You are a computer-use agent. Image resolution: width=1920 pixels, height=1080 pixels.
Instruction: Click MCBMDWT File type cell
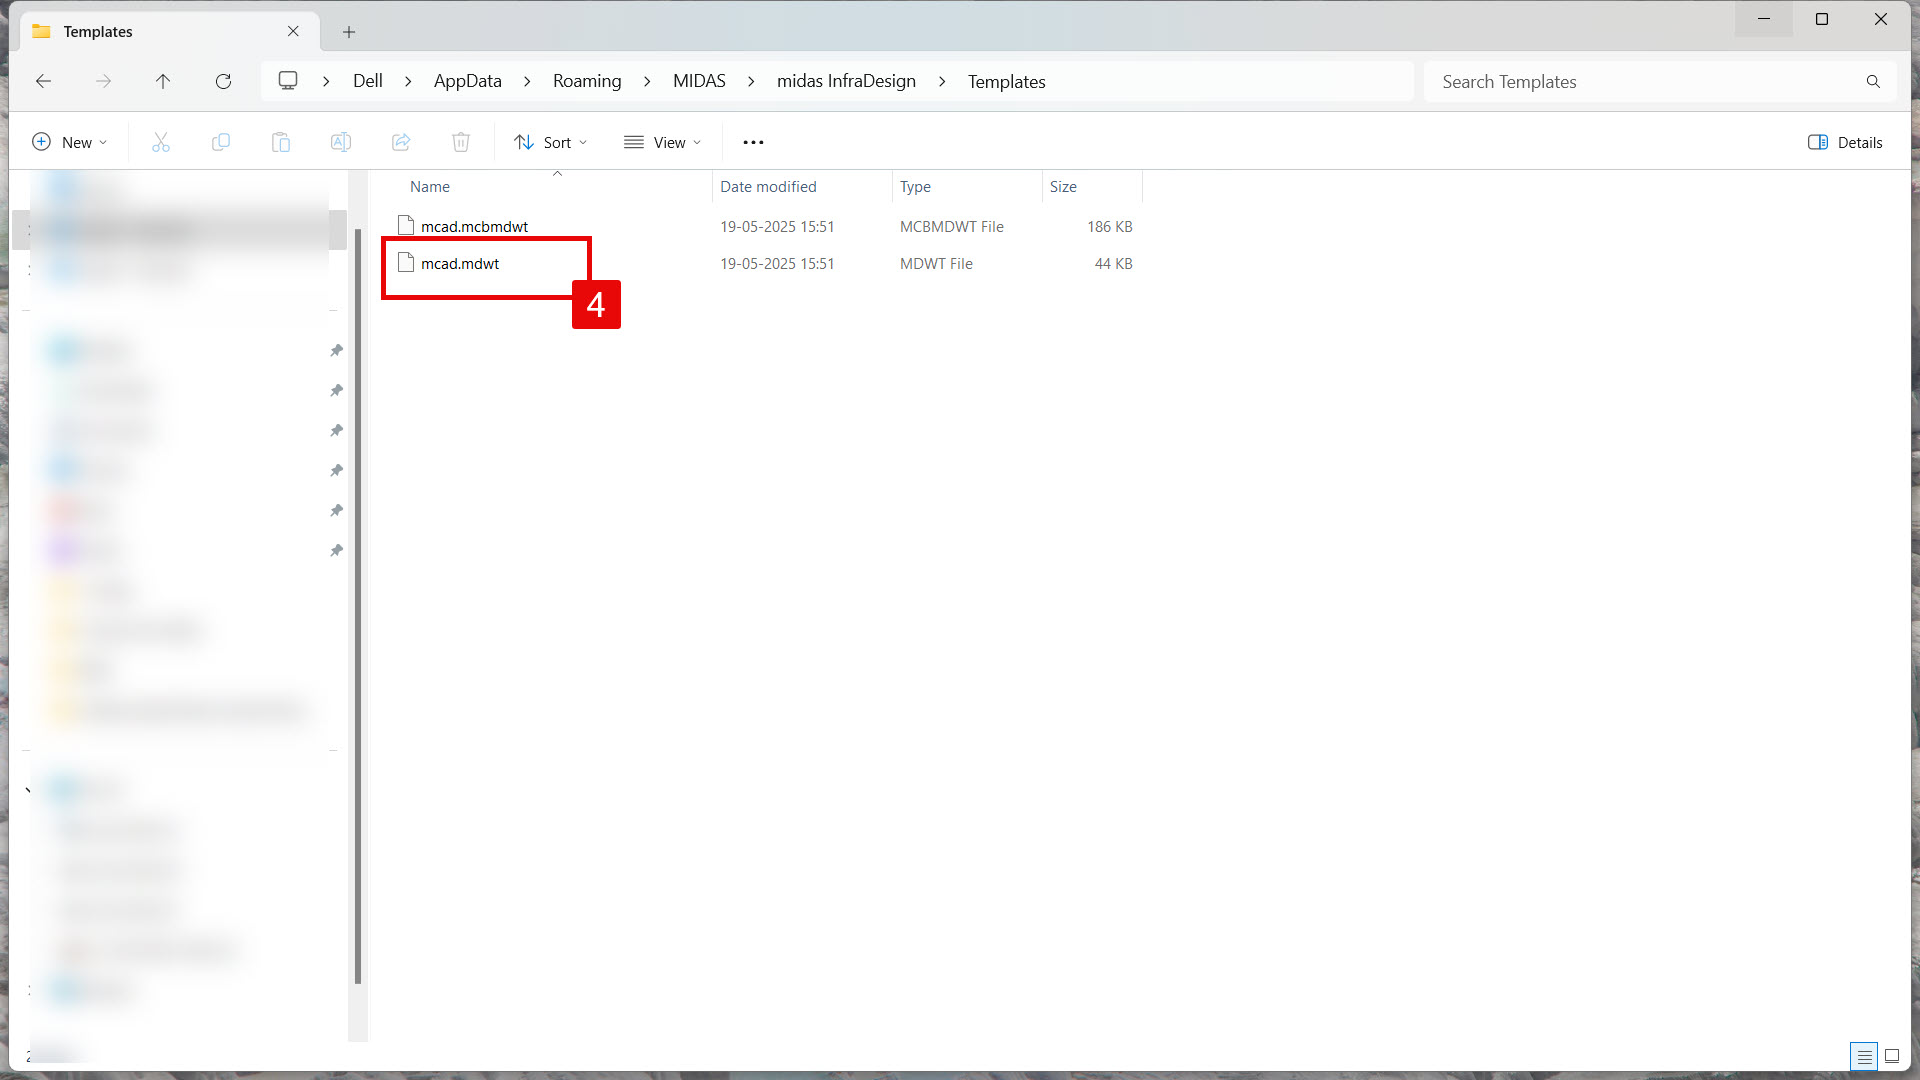click(x=952, y=227)
